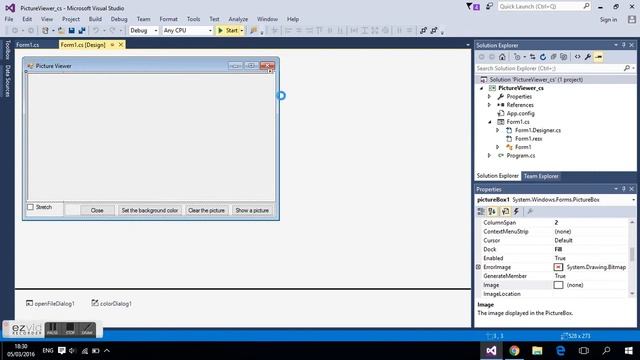Click the Dock property value Fill
The height and width of the screenshot is (360, 640).
click(x=558, y=249)
